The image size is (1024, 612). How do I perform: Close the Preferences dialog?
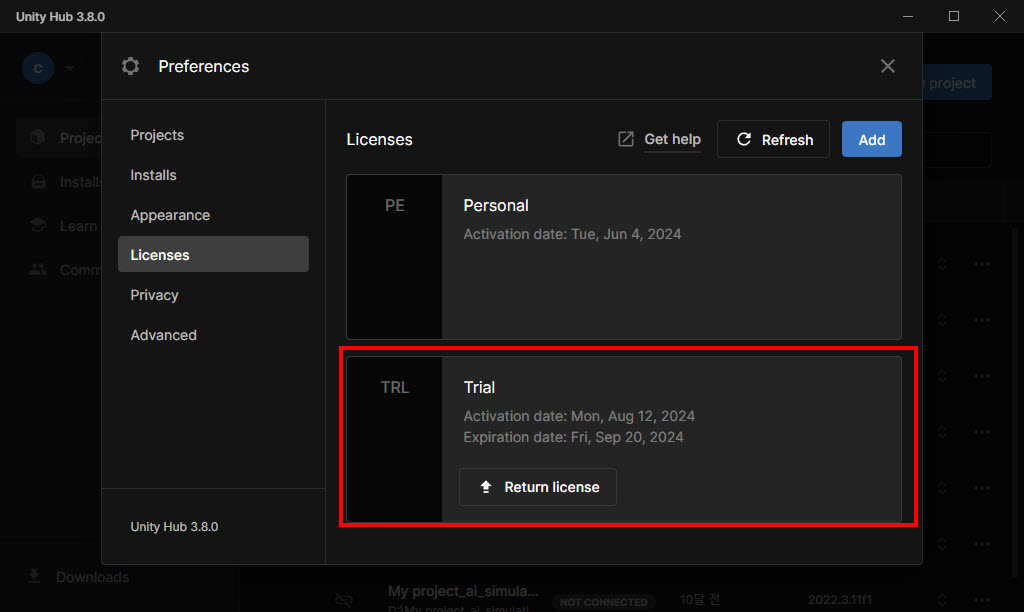pos(888,66)
